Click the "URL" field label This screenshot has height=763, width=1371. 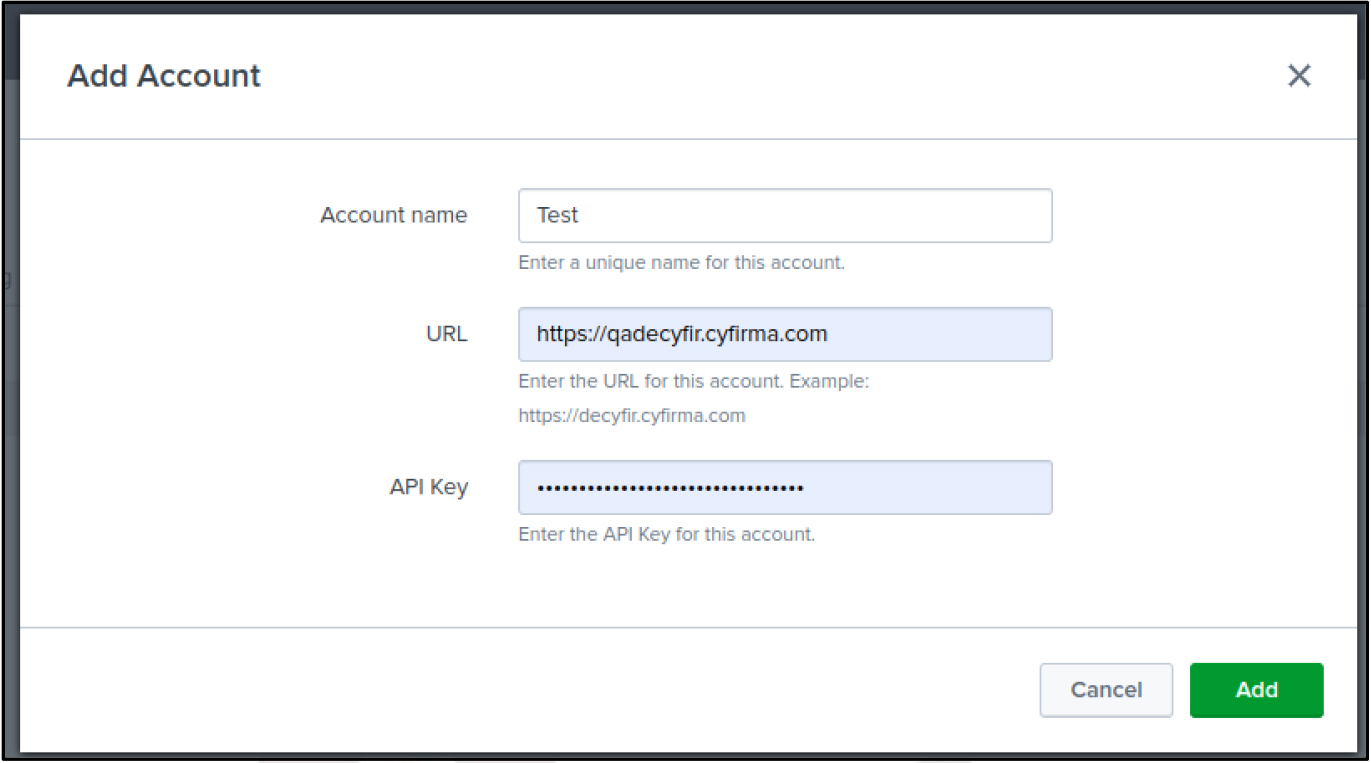(x=447, y=334)
